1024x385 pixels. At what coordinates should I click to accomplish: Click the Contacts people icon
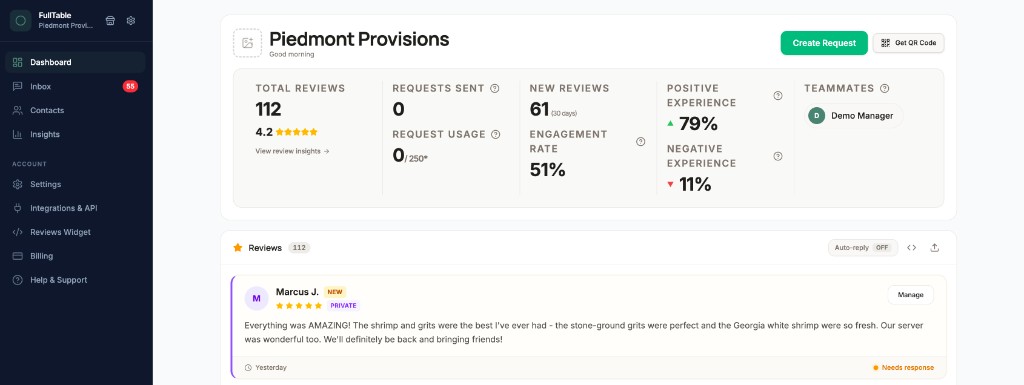(18, 110)
